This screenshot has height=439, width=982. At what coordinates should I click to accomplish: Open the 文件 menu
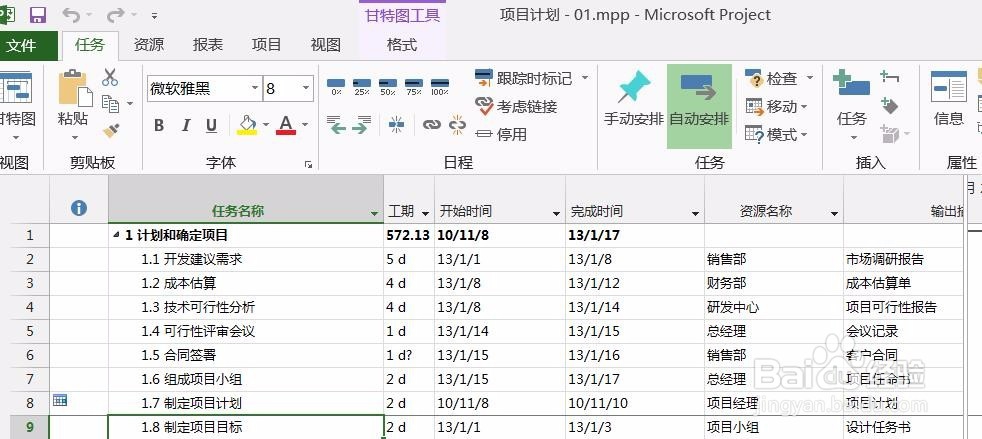[x=22, y=45]
